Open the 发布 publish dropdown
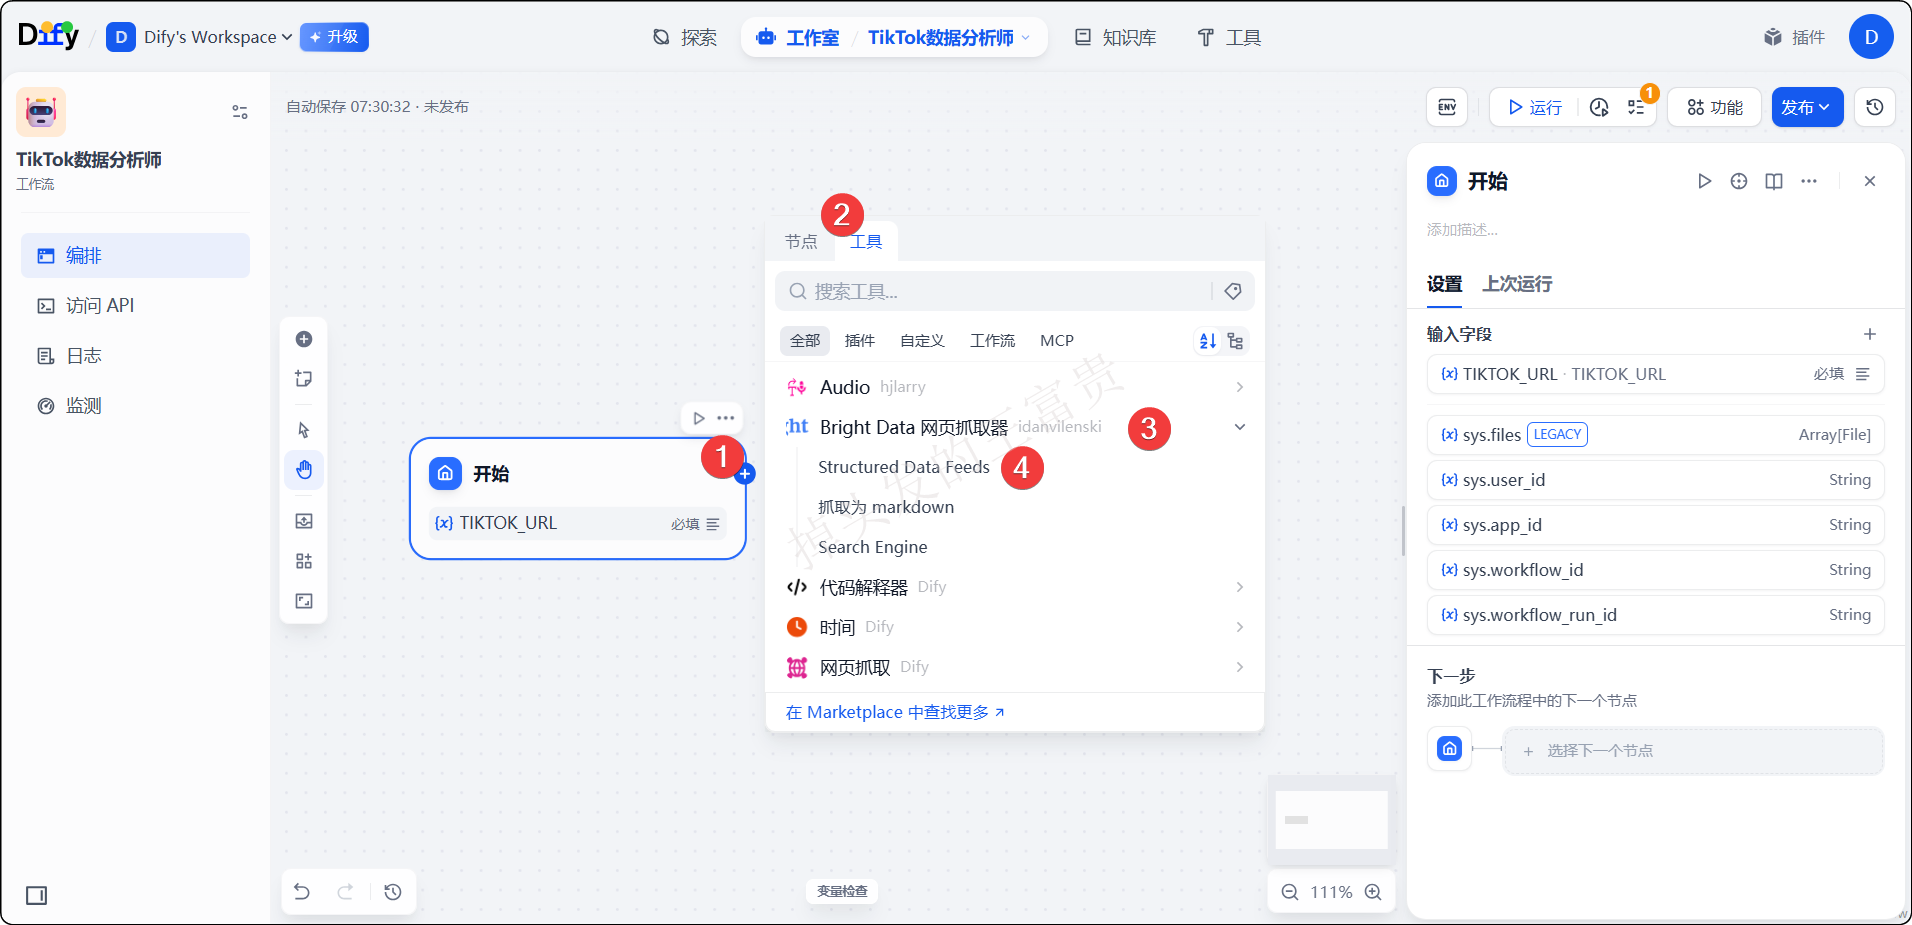 (1807, 107)
